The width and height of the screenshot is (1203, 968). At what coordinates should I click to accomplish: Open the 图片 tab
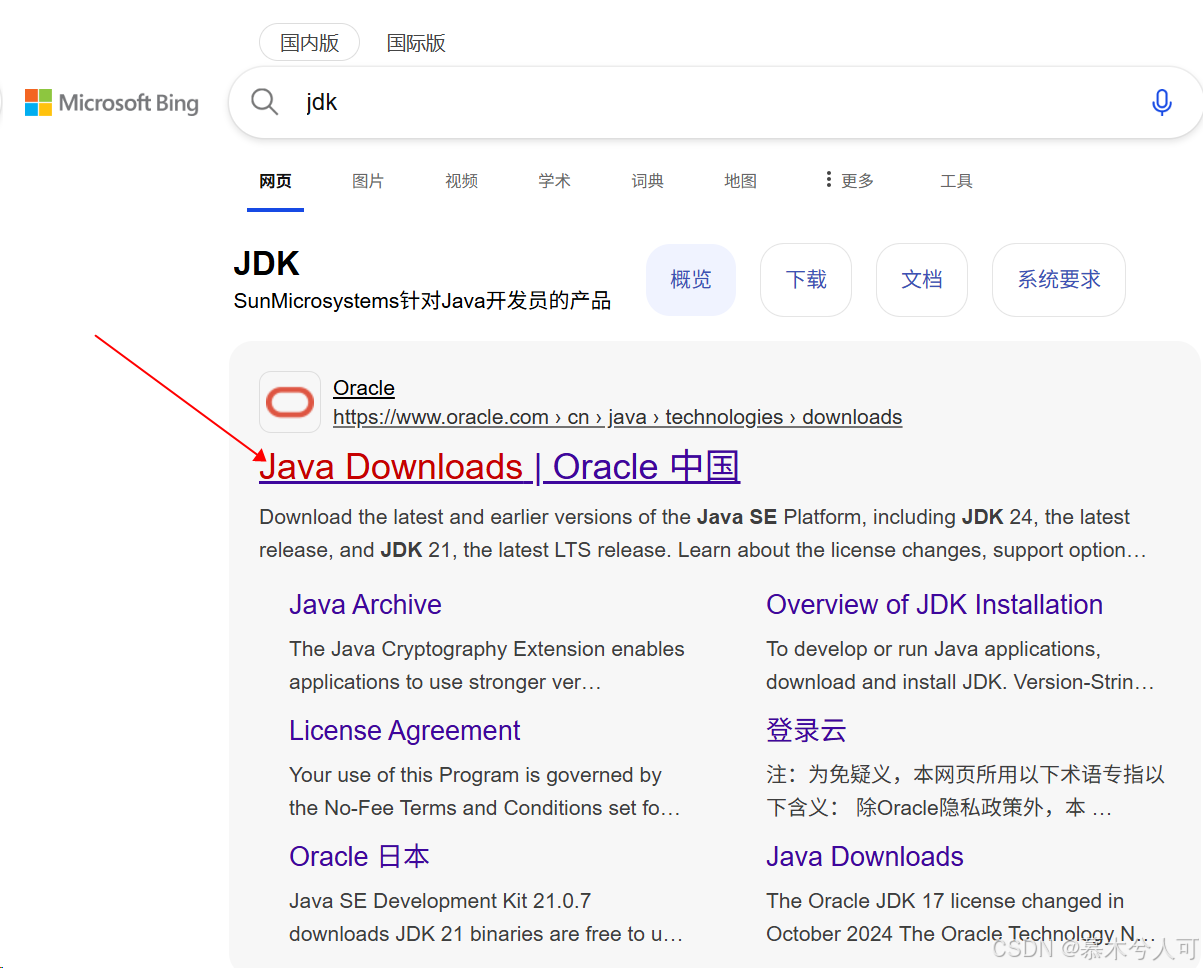368,181
